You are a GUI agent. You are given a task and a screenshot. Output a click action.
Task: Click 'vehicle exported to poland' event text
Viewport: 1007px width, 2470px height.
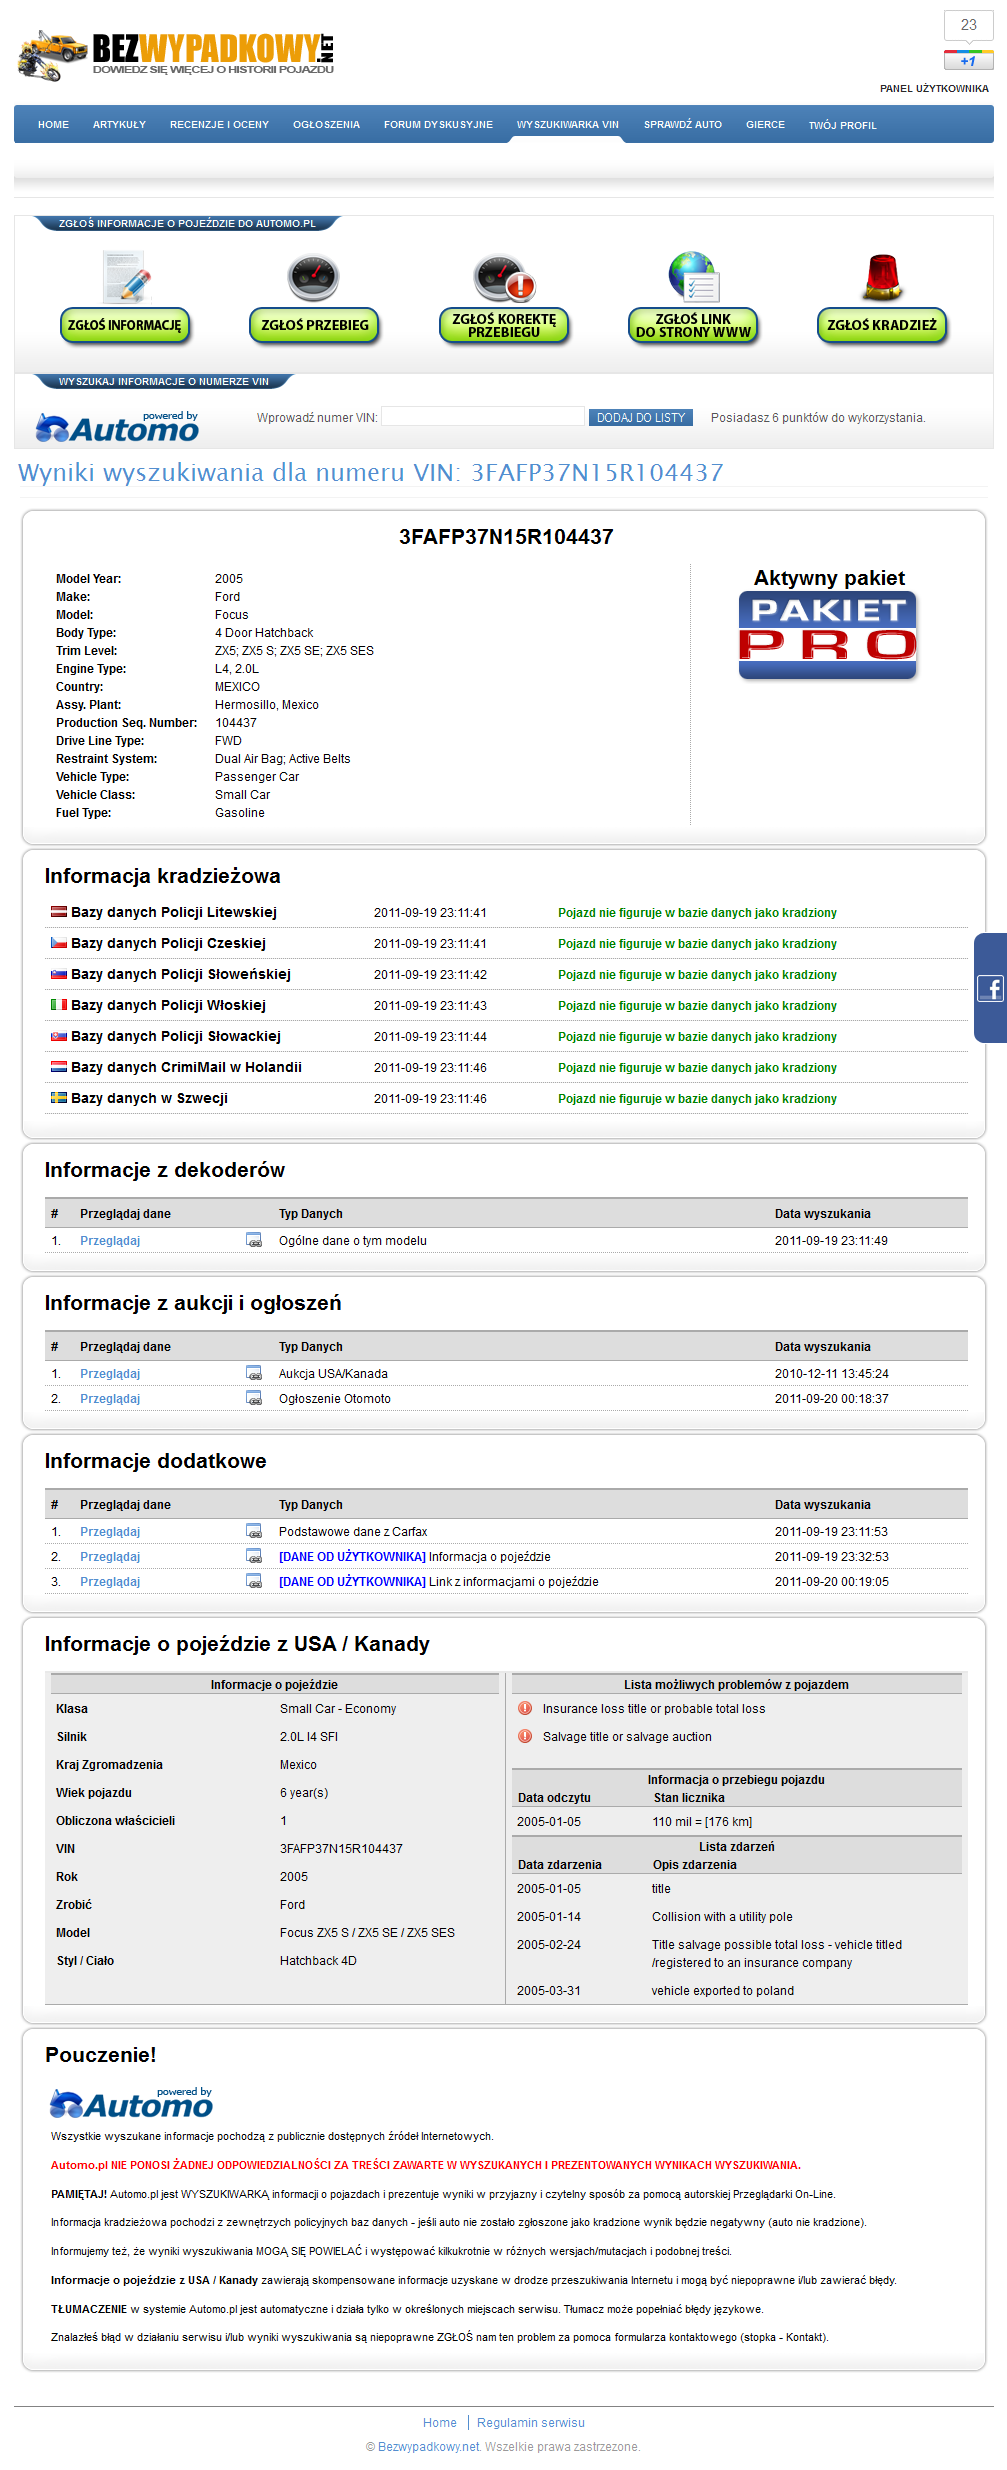[723, 1990]
